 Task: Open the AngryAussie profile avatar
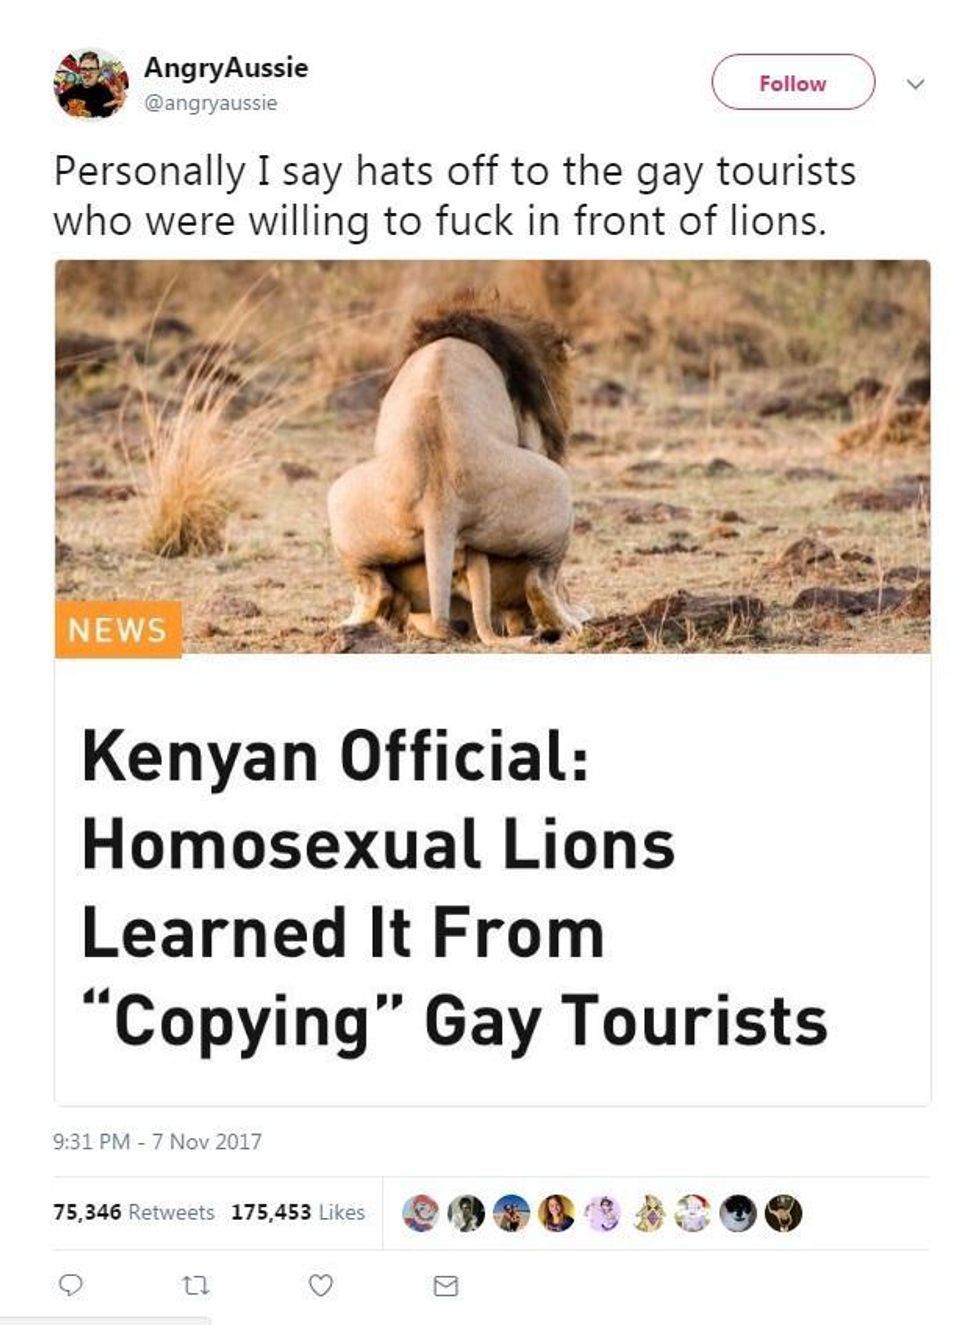(91, 84)
